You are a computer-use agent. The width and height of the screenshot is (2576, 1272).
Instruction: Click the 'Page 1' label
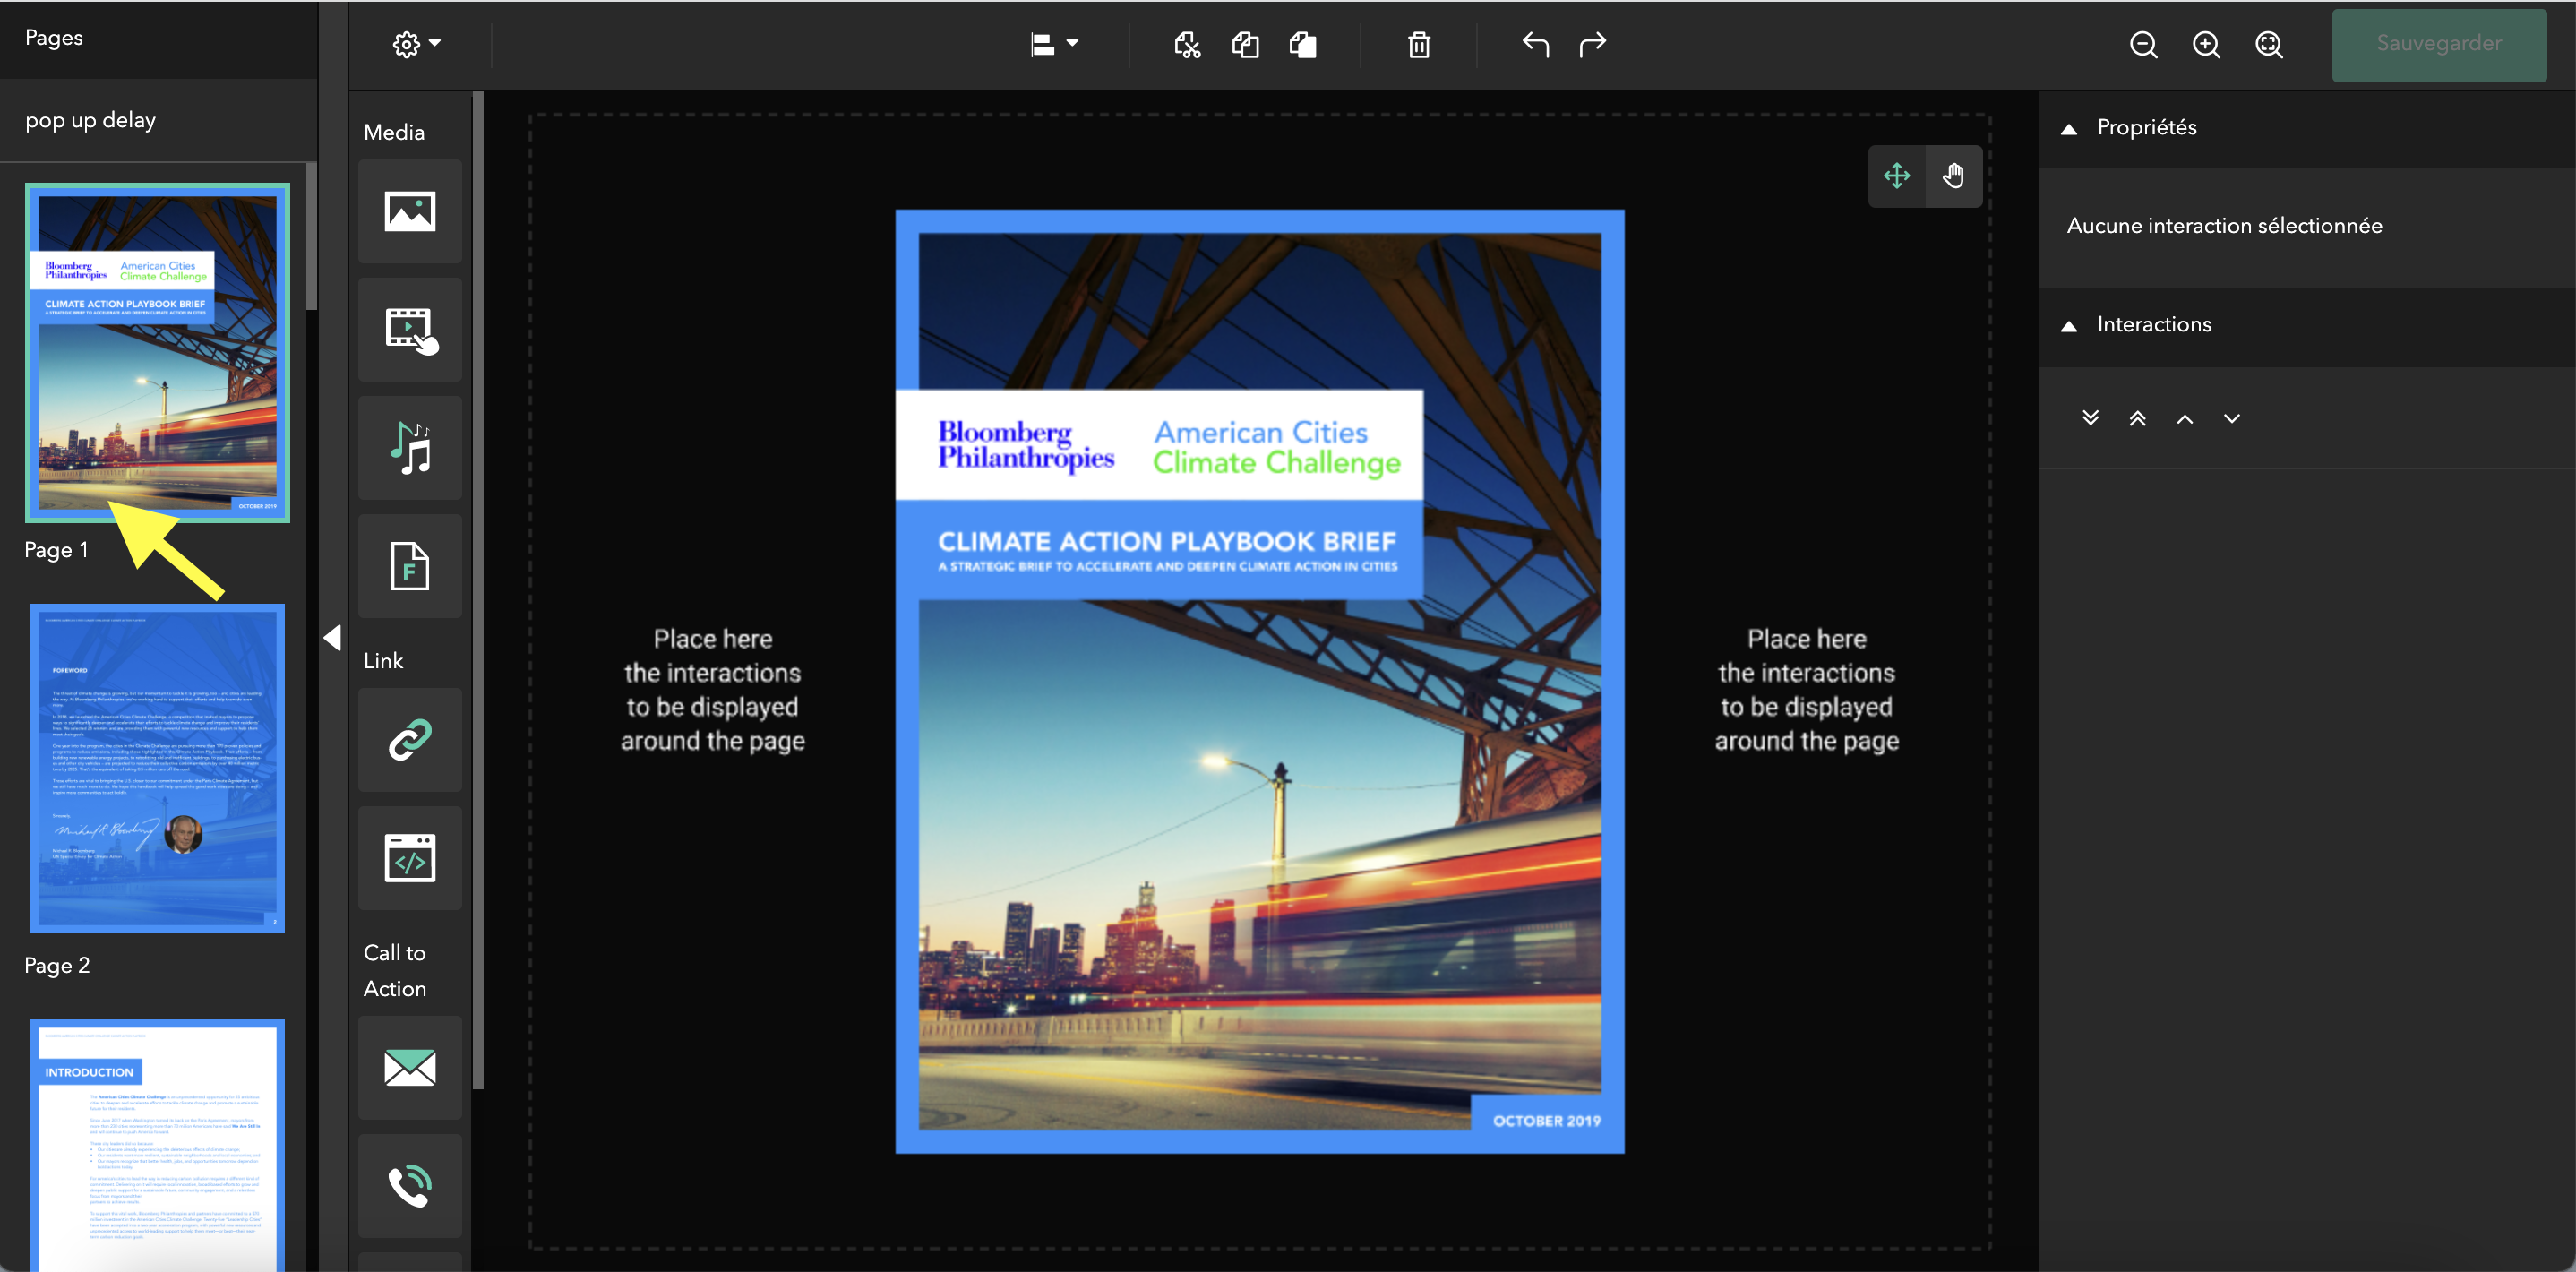coord(56,550)
